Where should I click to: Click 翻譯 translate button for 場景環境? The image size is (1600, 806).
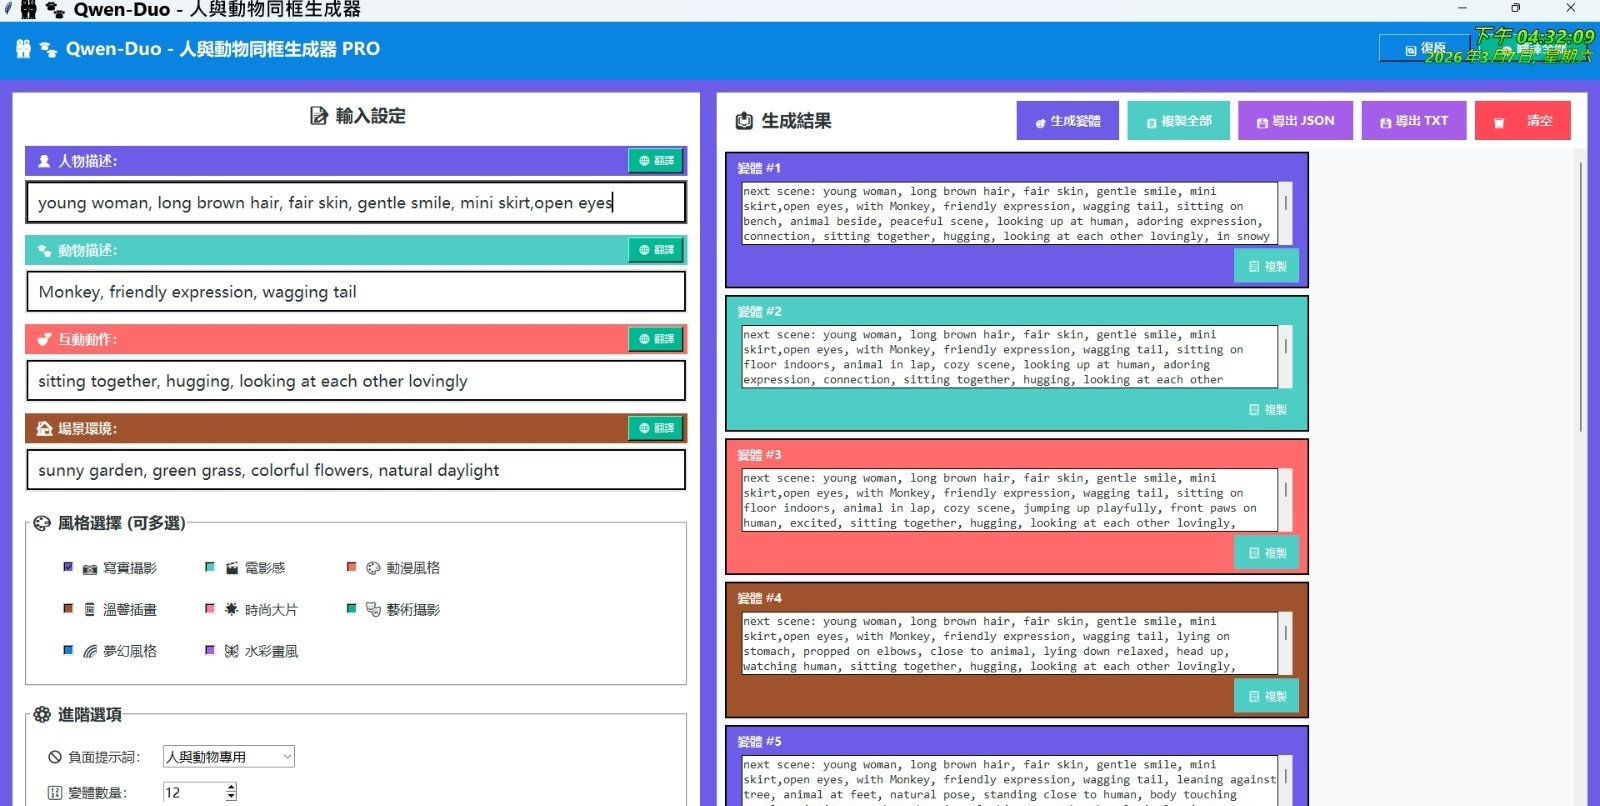[x=656, y=428]
